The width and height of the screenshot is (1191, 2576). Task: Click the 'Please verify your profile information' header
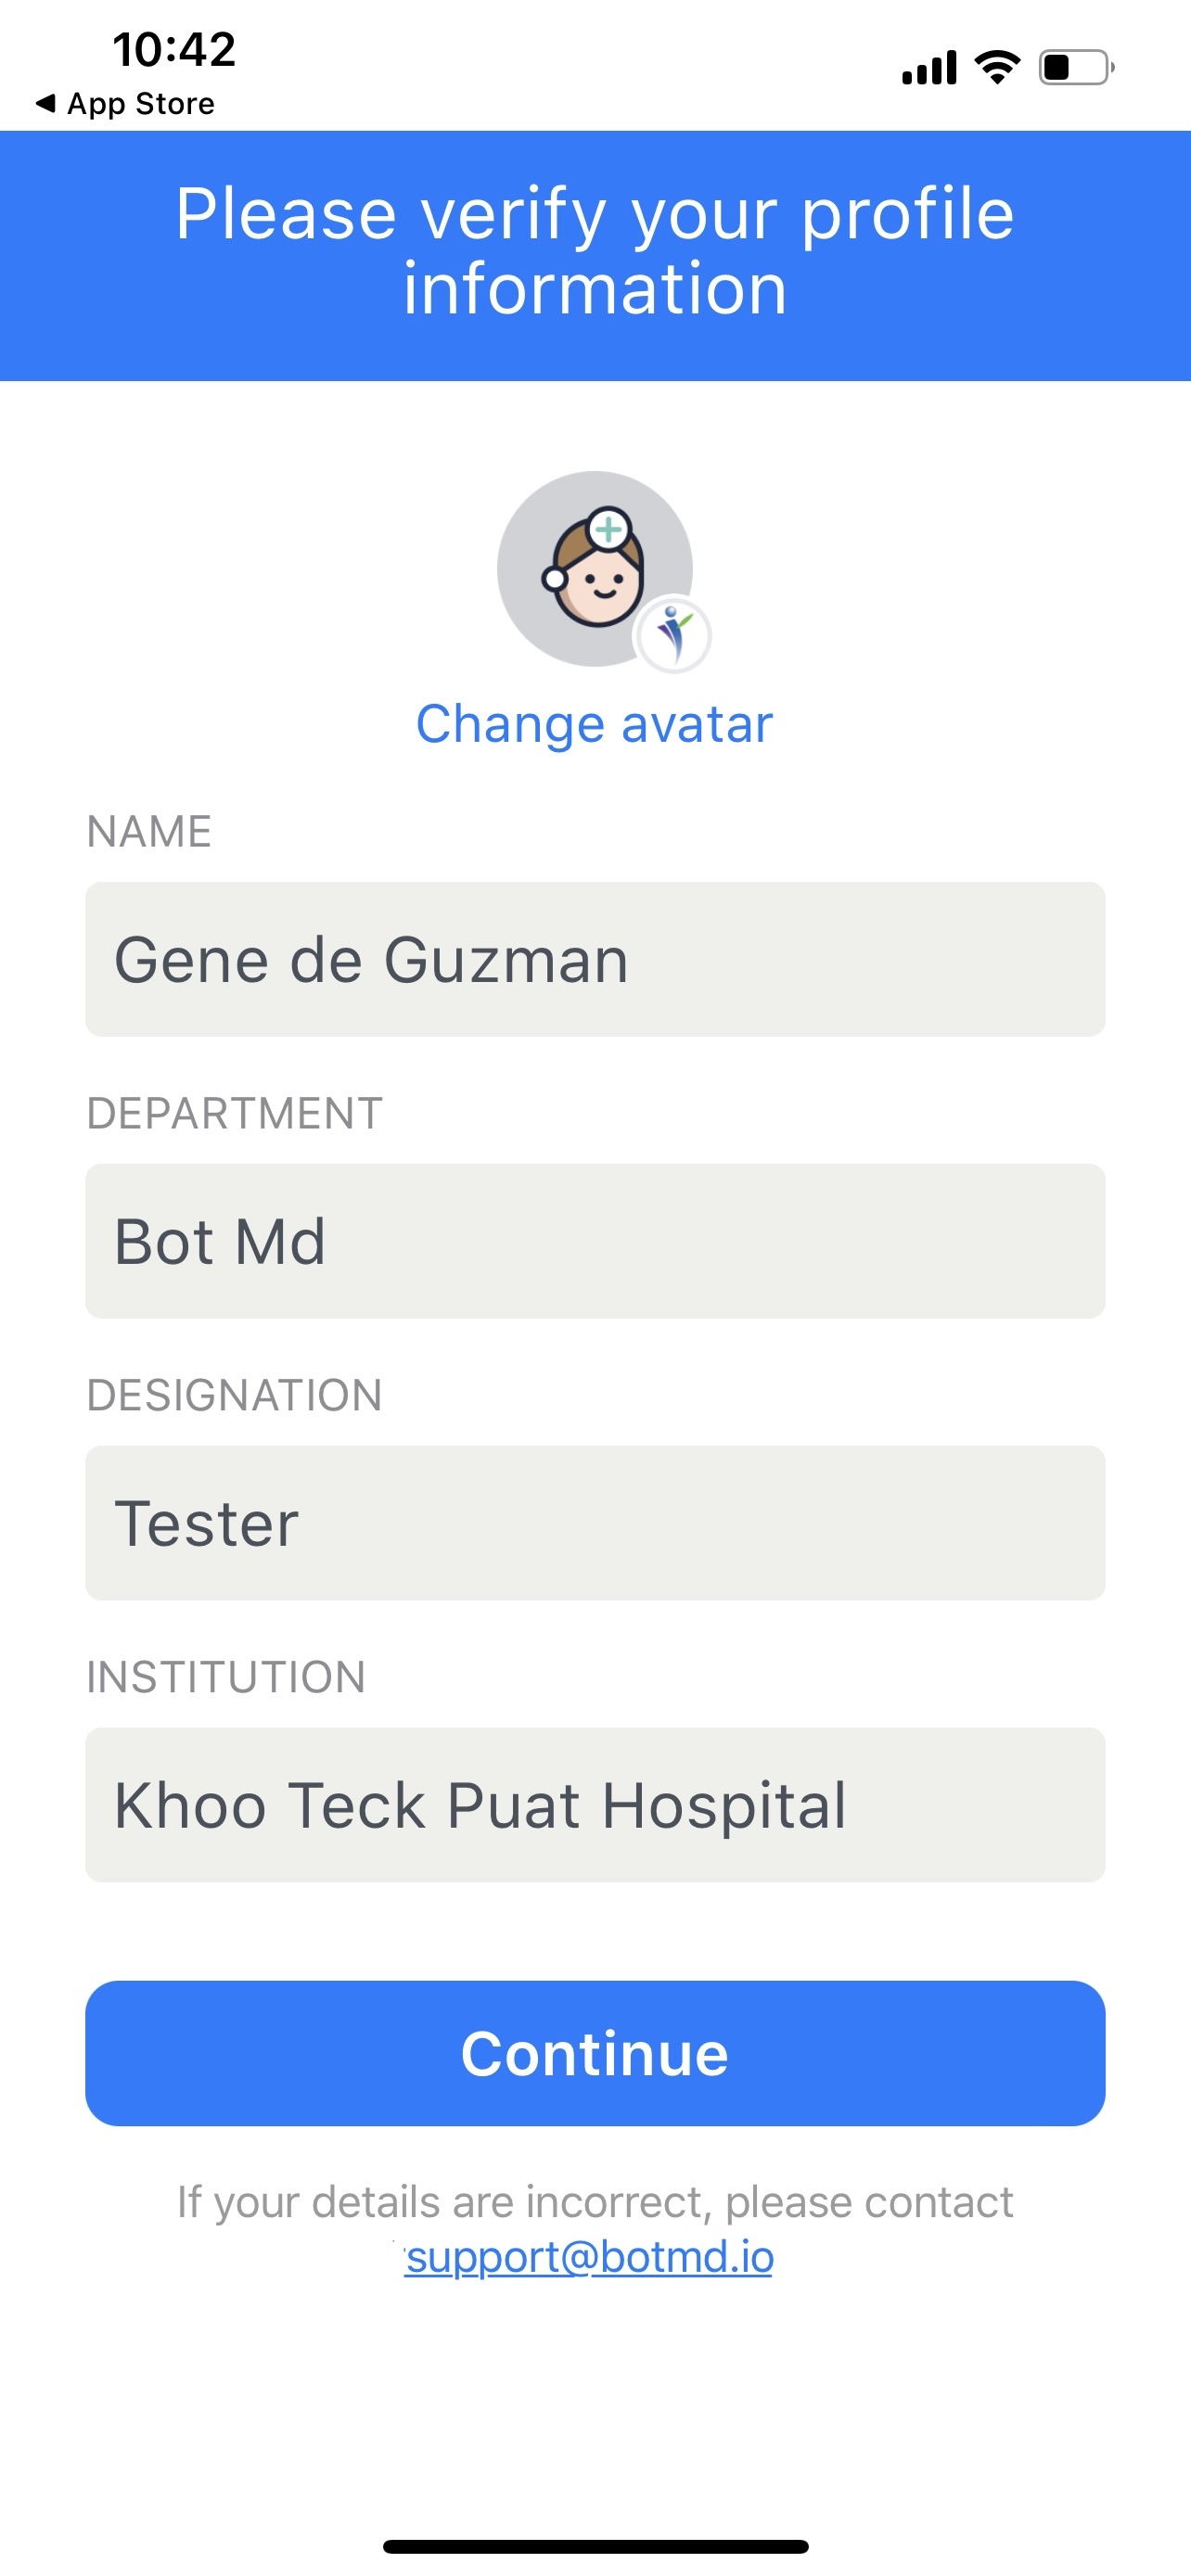[x=595, y=251]
